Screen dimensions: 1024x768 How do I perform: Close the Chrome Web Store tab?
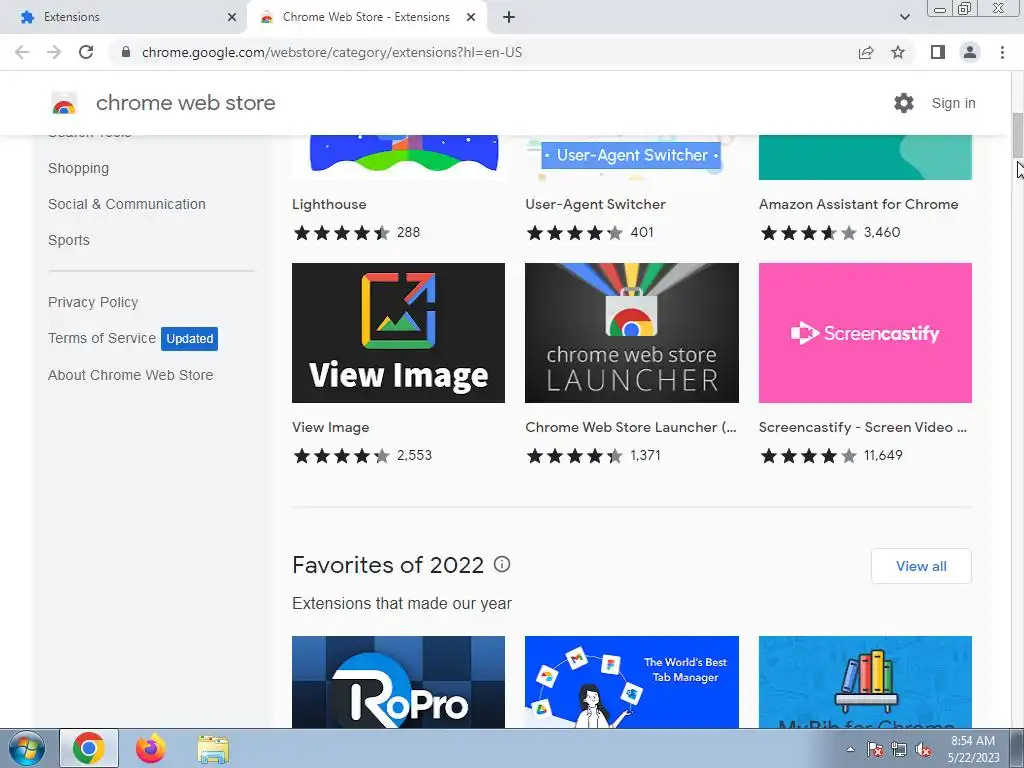pos(471,17)
